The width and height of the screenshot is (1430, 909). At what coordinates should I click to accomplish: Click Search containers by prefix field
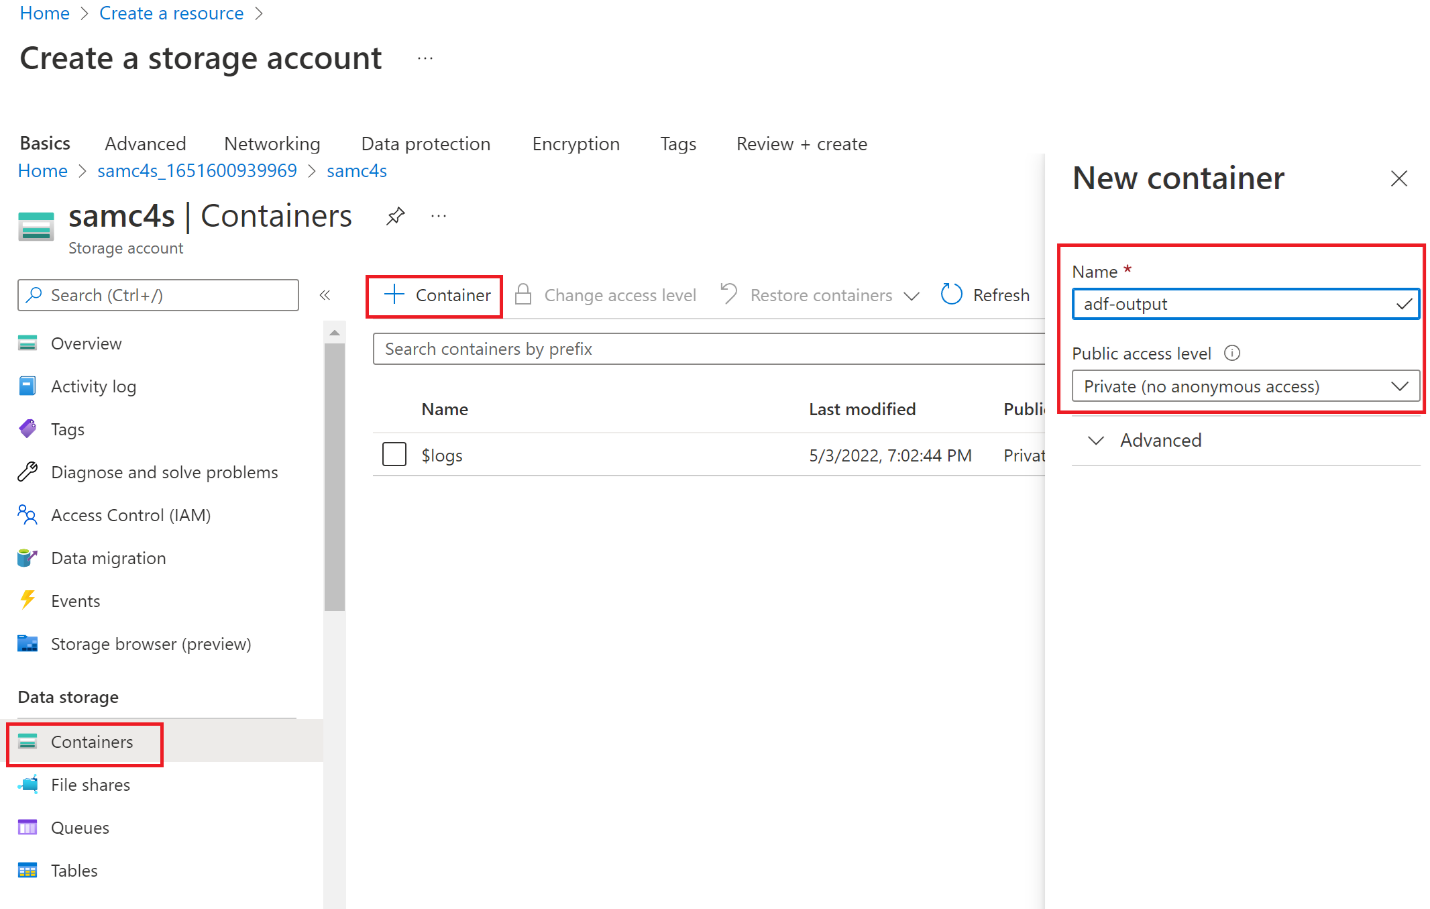[709, 349]
